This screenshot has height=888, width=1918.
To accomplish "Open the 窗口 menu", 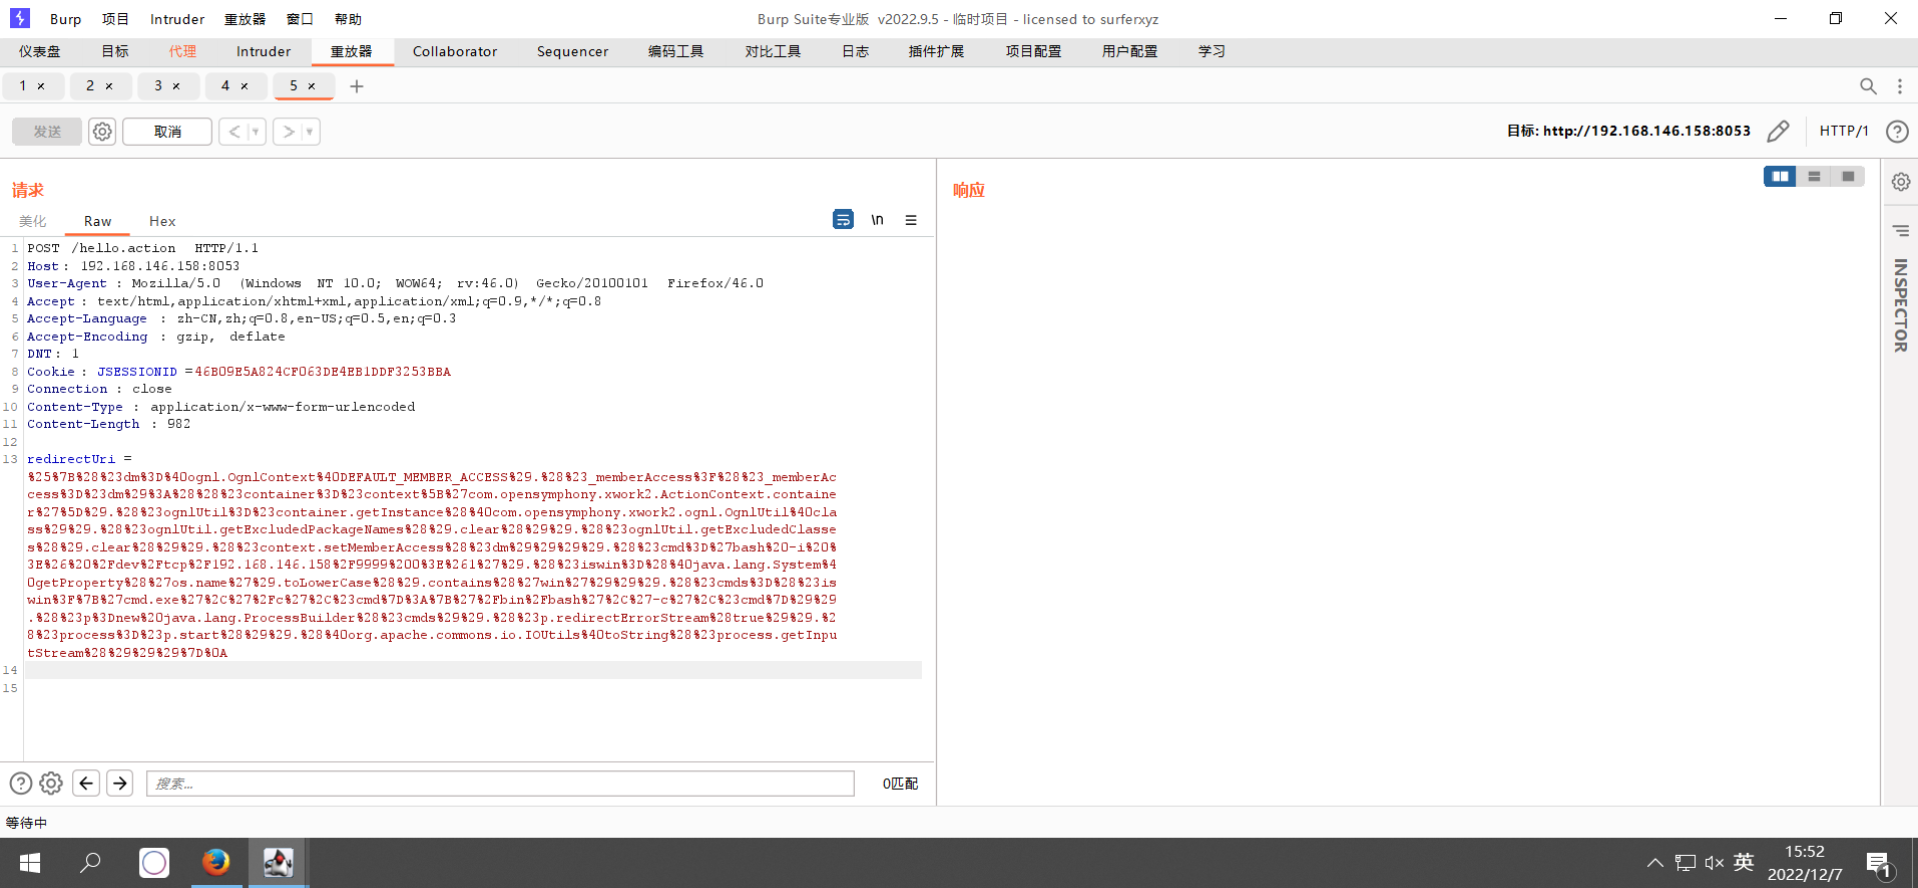I will [x=300, y=19].
